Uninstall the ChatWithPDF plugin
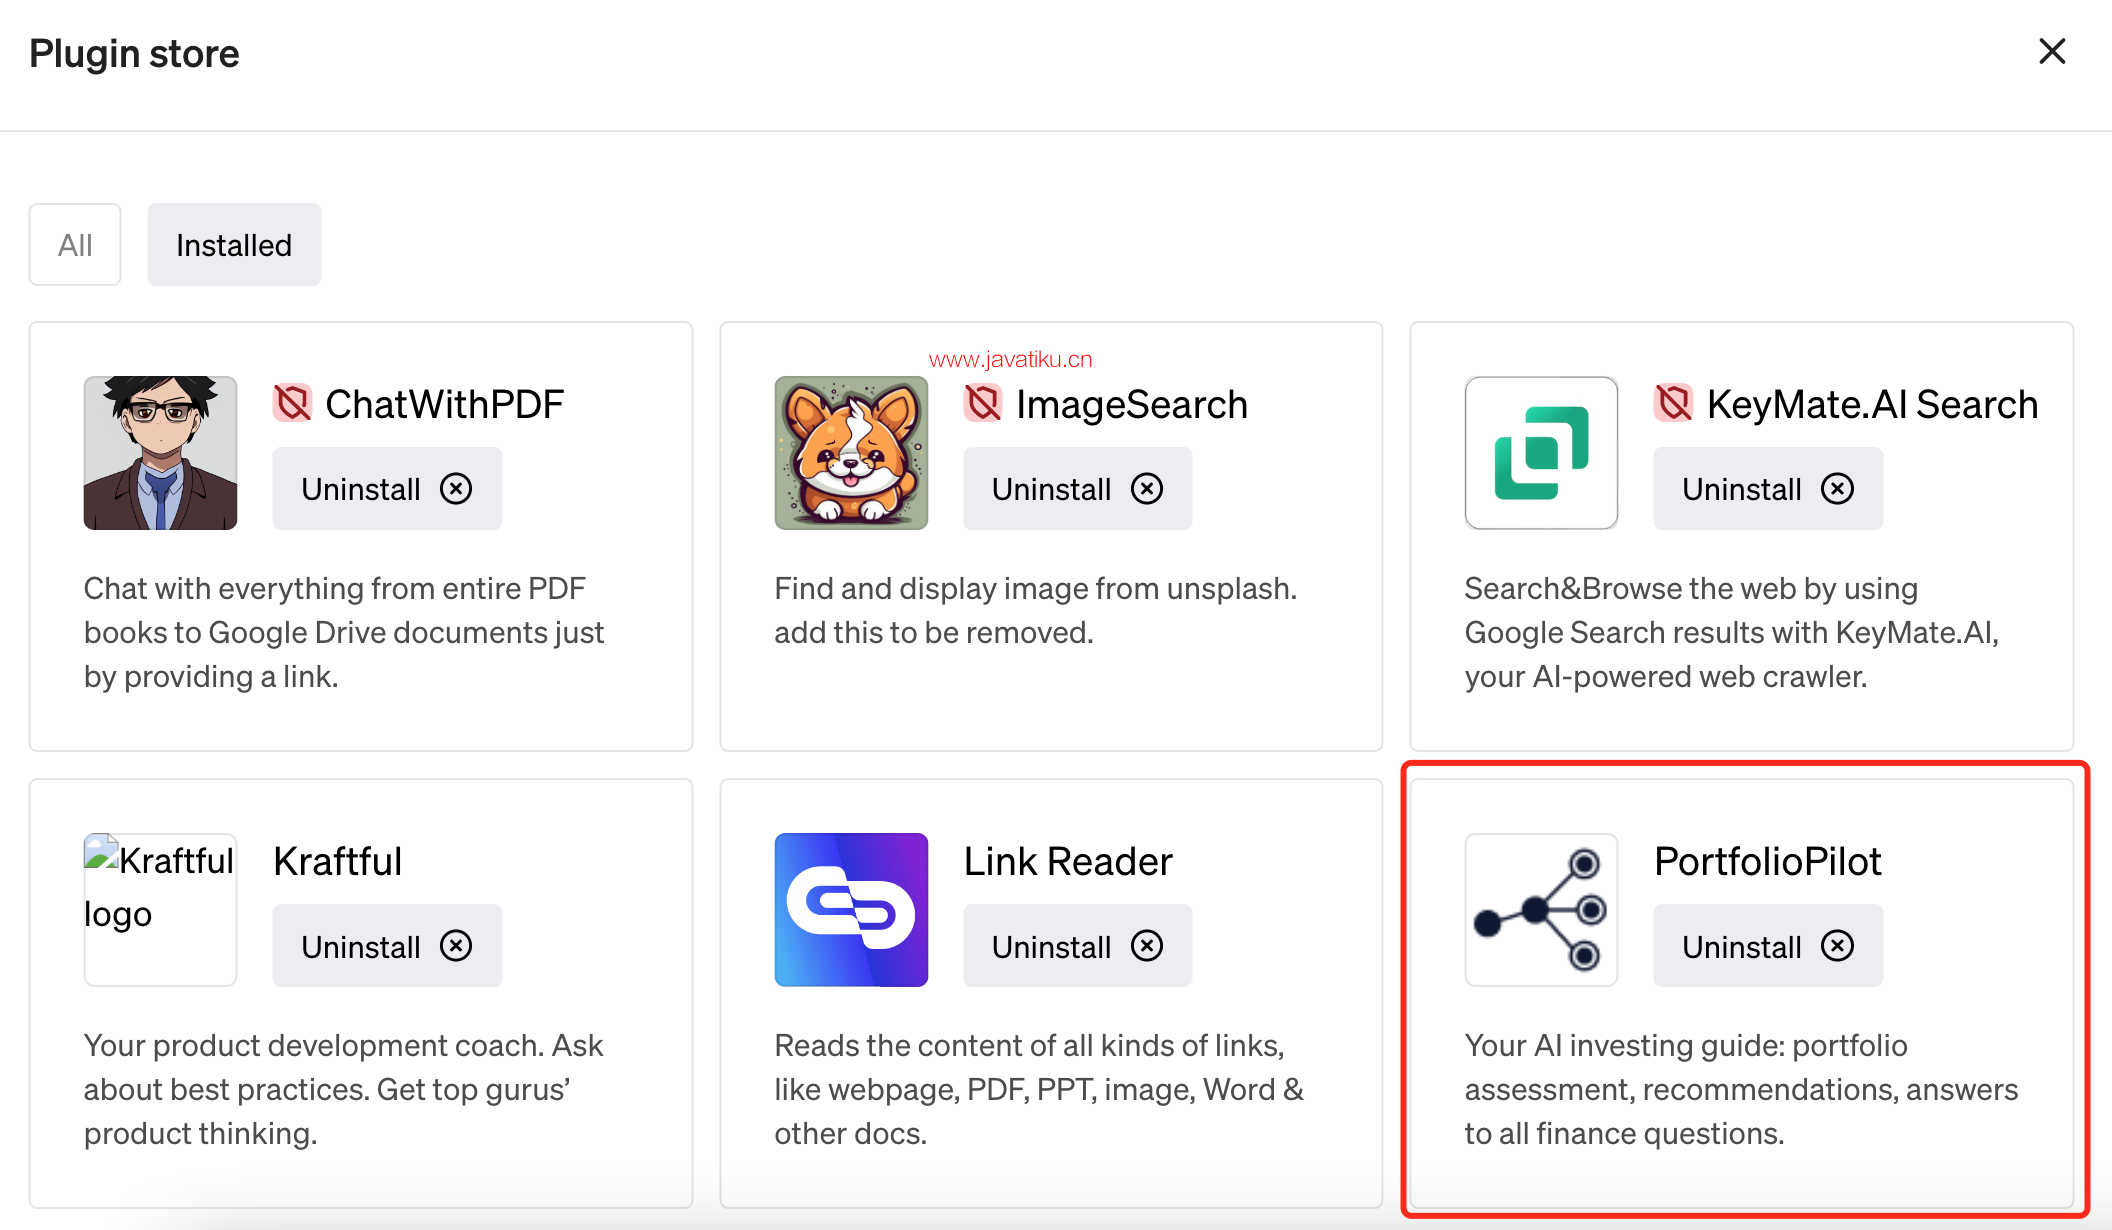 pos(387,489)
